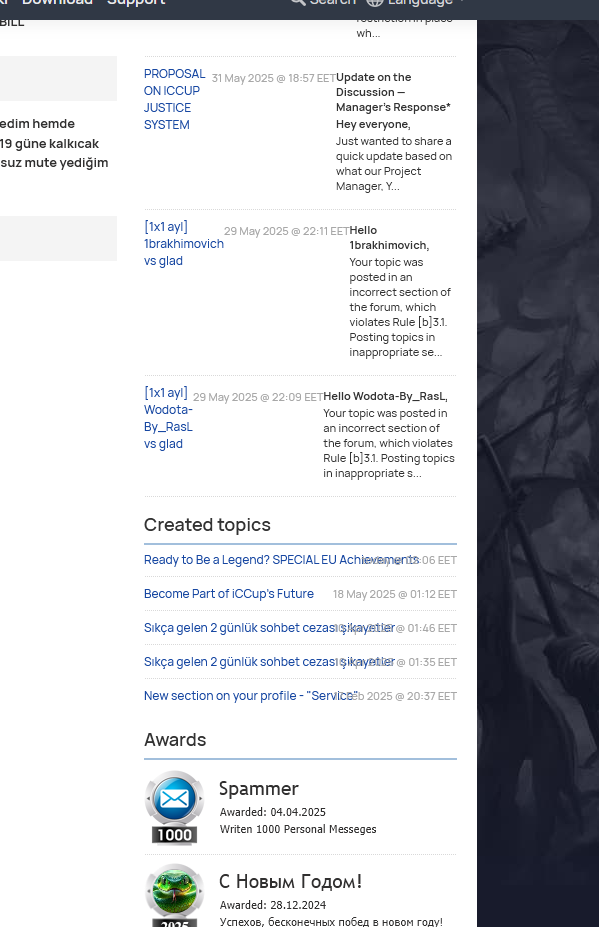Click the Spammer award title
599x927 pixels.
pos(258,789)
